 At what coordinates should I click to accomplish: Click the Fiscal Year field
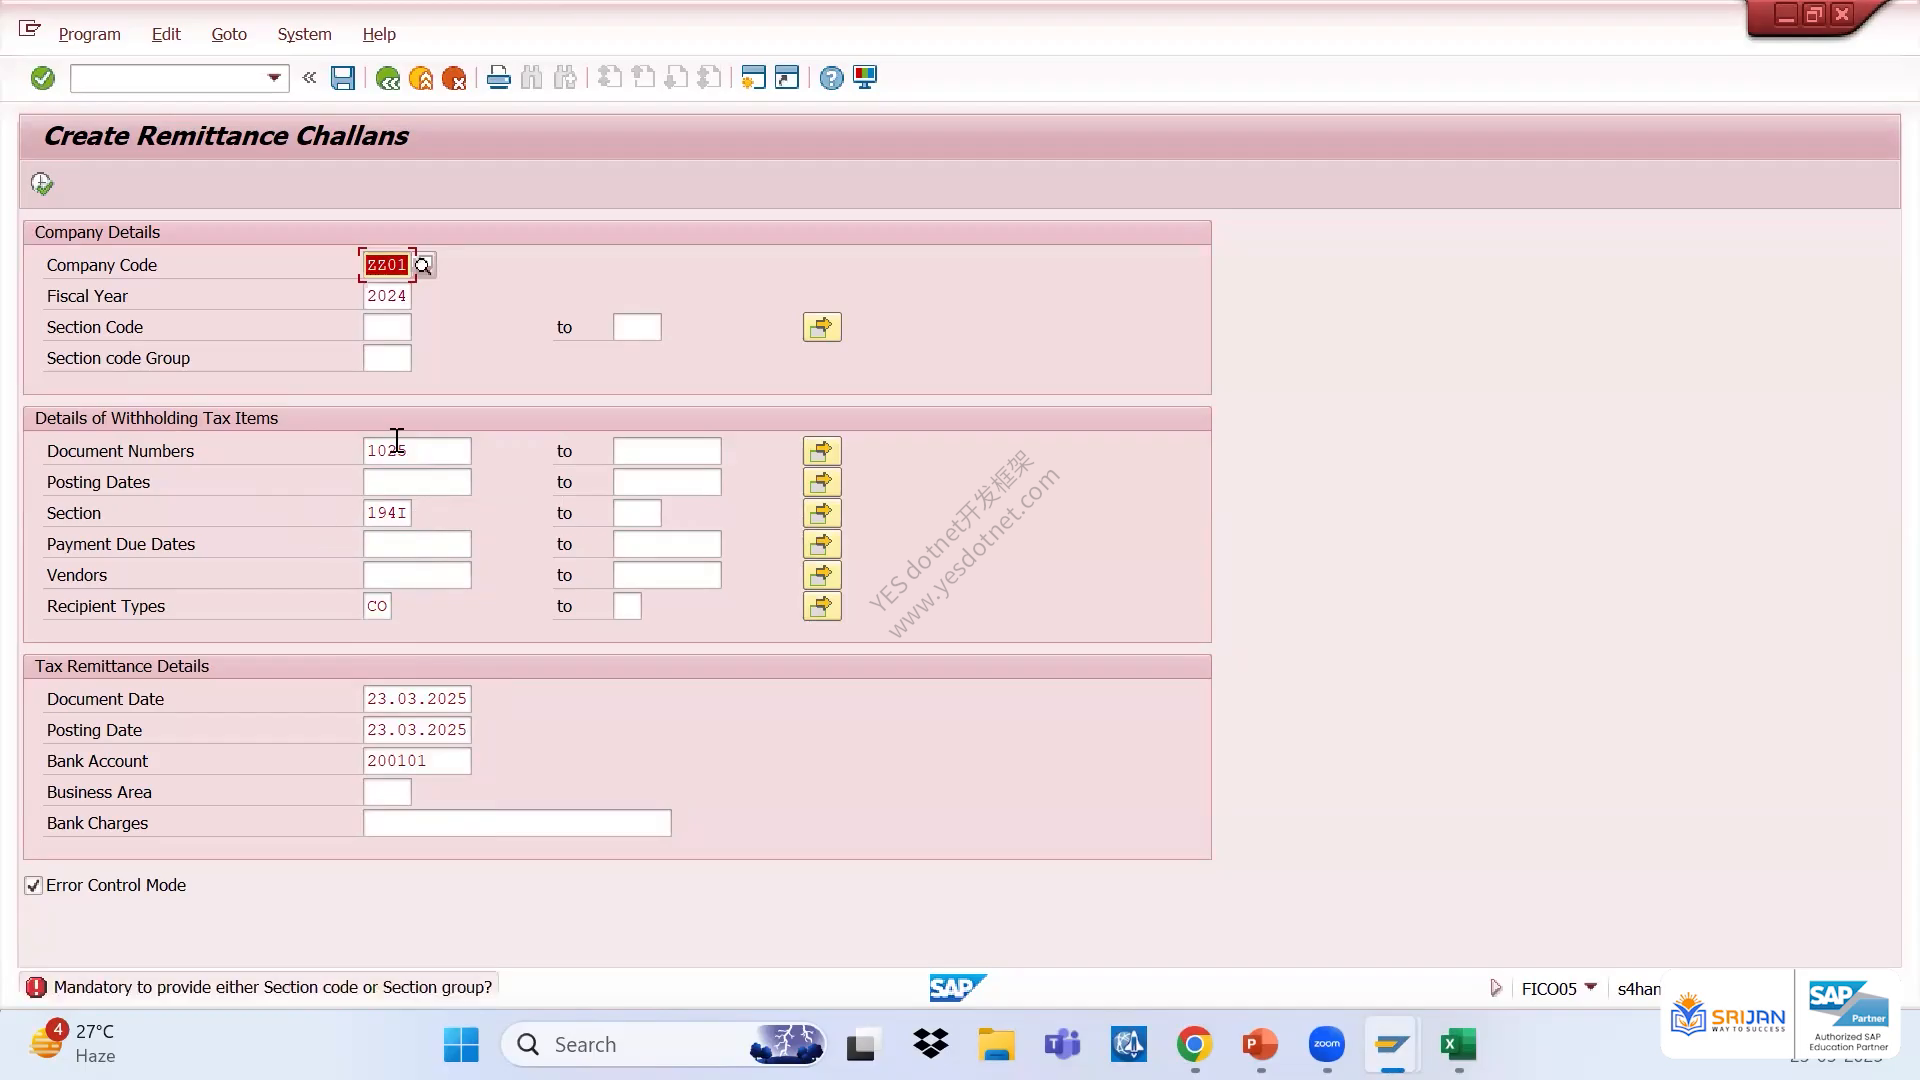tap(387, 296)
